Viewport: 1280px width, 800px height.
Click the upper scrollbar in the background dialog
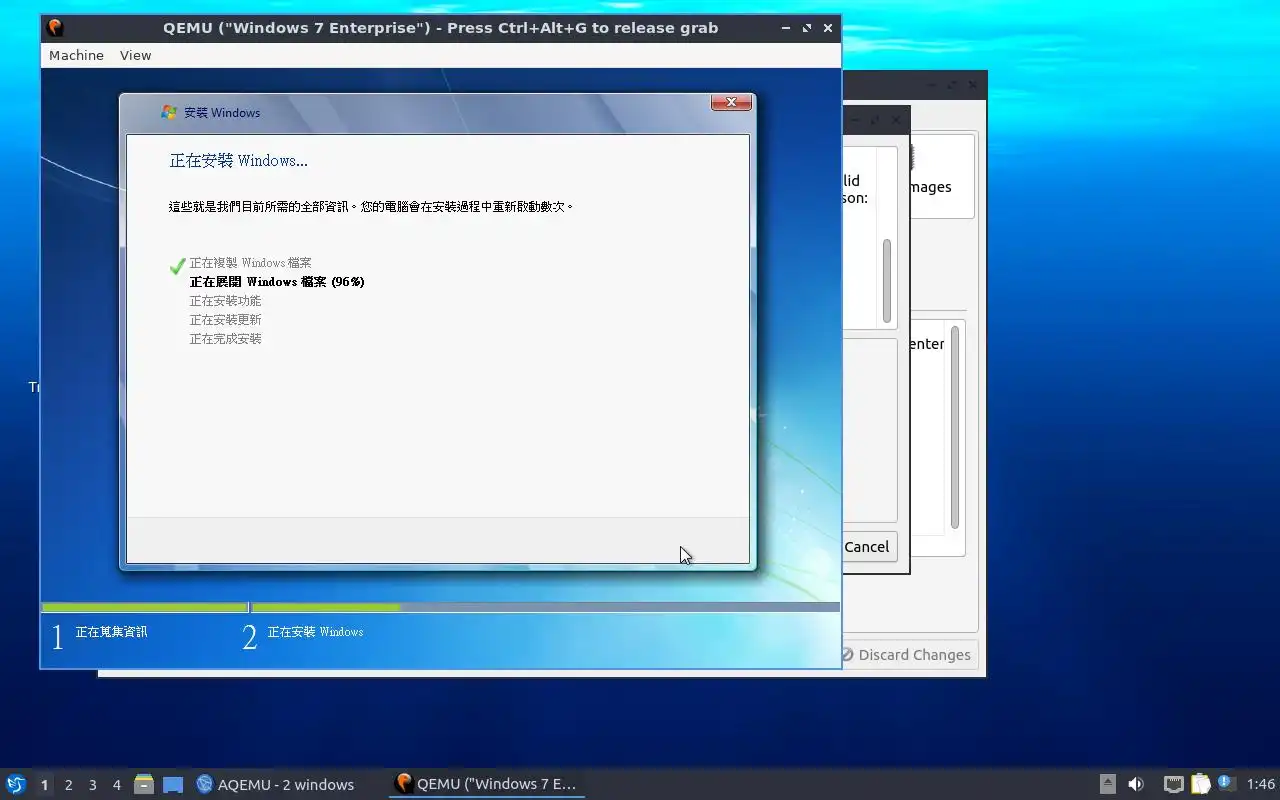click(886, 281)
